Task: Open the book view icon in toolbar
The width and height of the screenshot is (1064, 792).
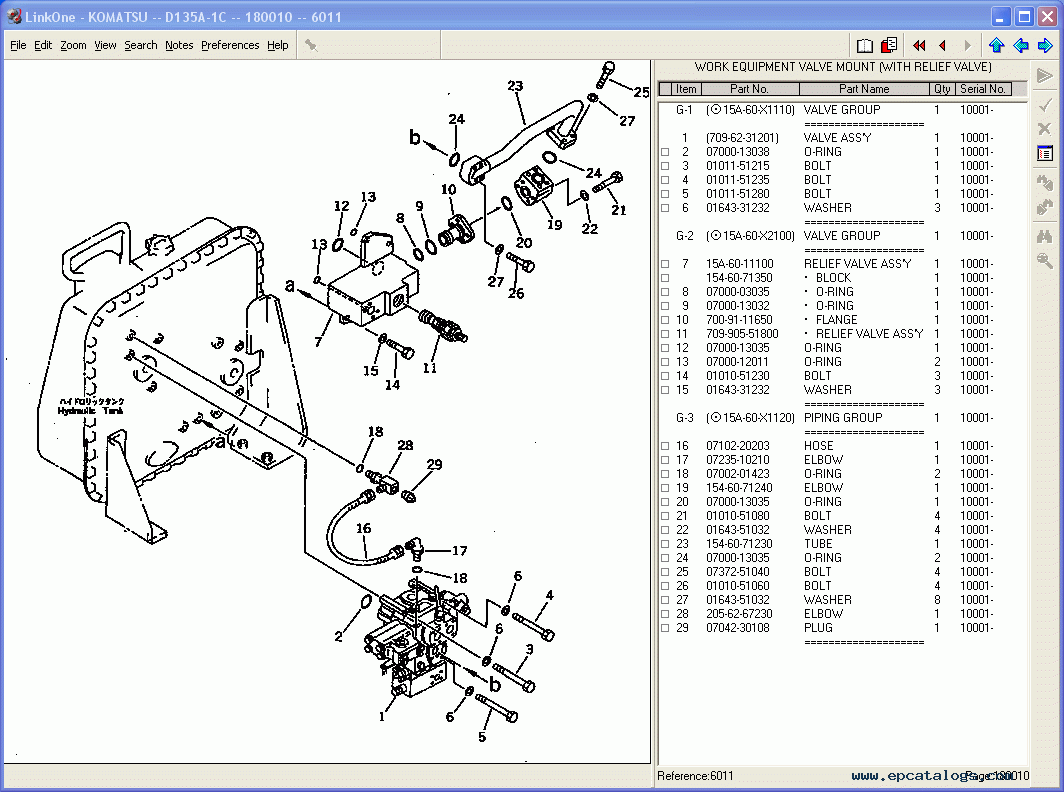Action: pos(864,45)
